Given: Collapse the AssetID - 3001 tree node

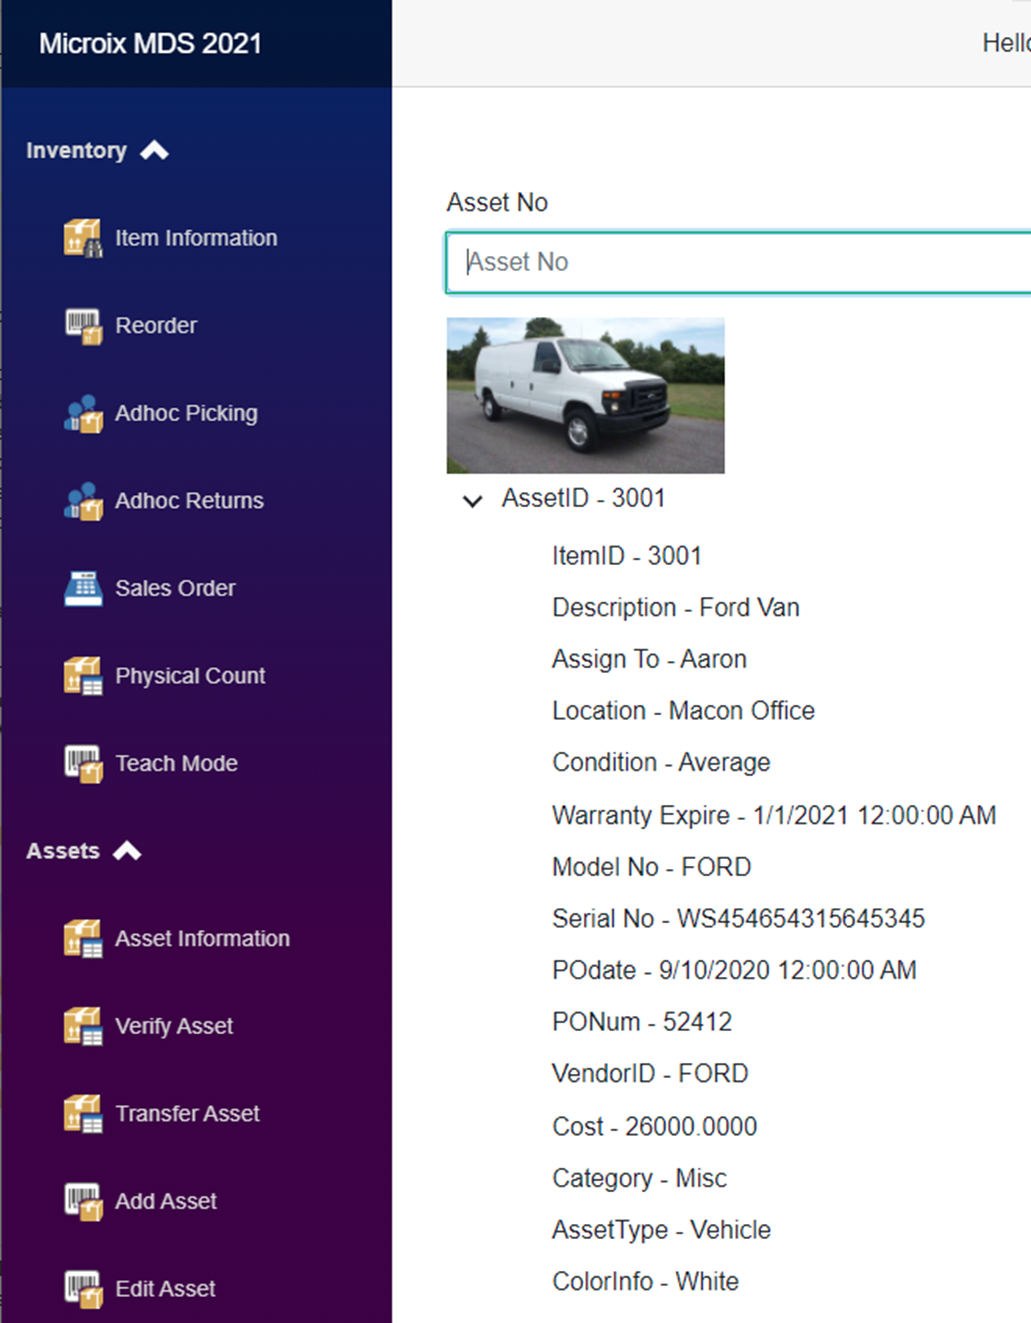Looking at the screenshot, I should click(472, 500).
